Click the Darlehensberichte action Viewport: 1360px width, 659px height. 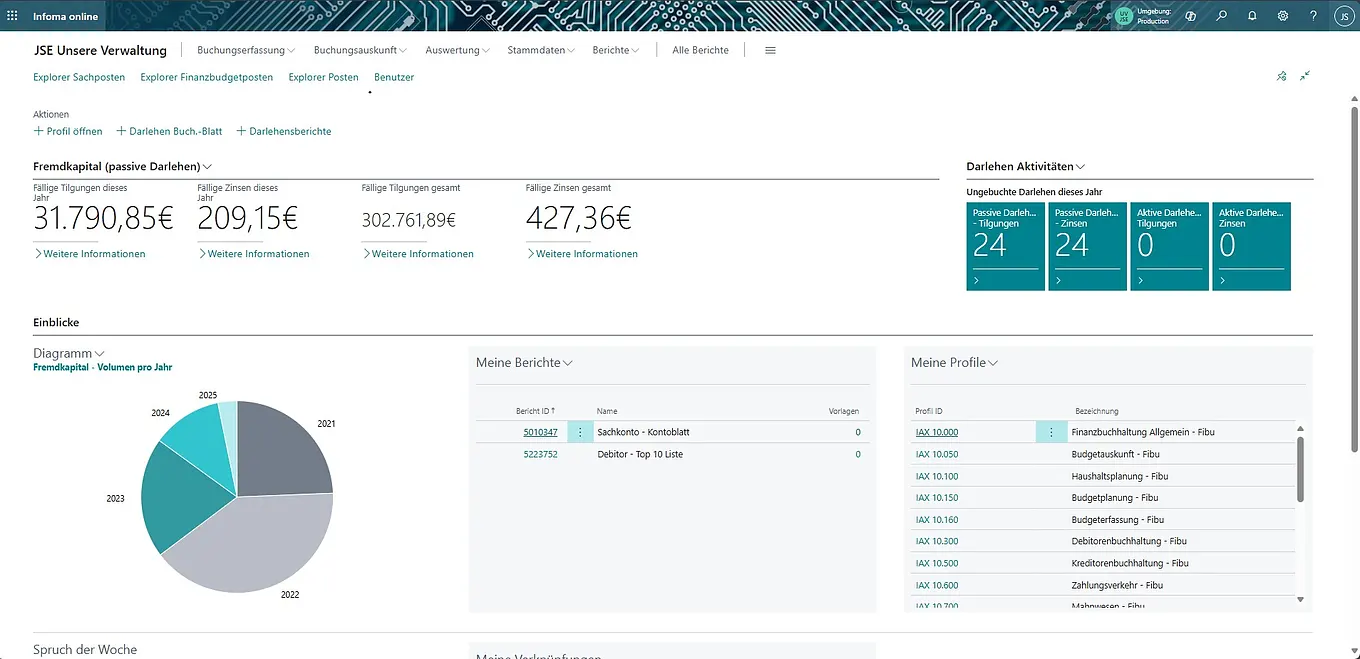tap(284, 131)
